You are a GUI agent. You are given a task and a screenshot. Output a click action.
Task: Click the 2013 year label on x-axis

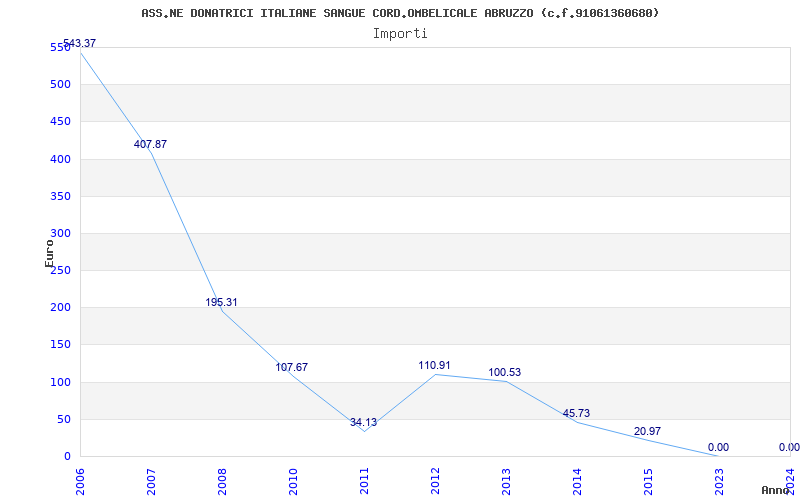pos(506,481)
